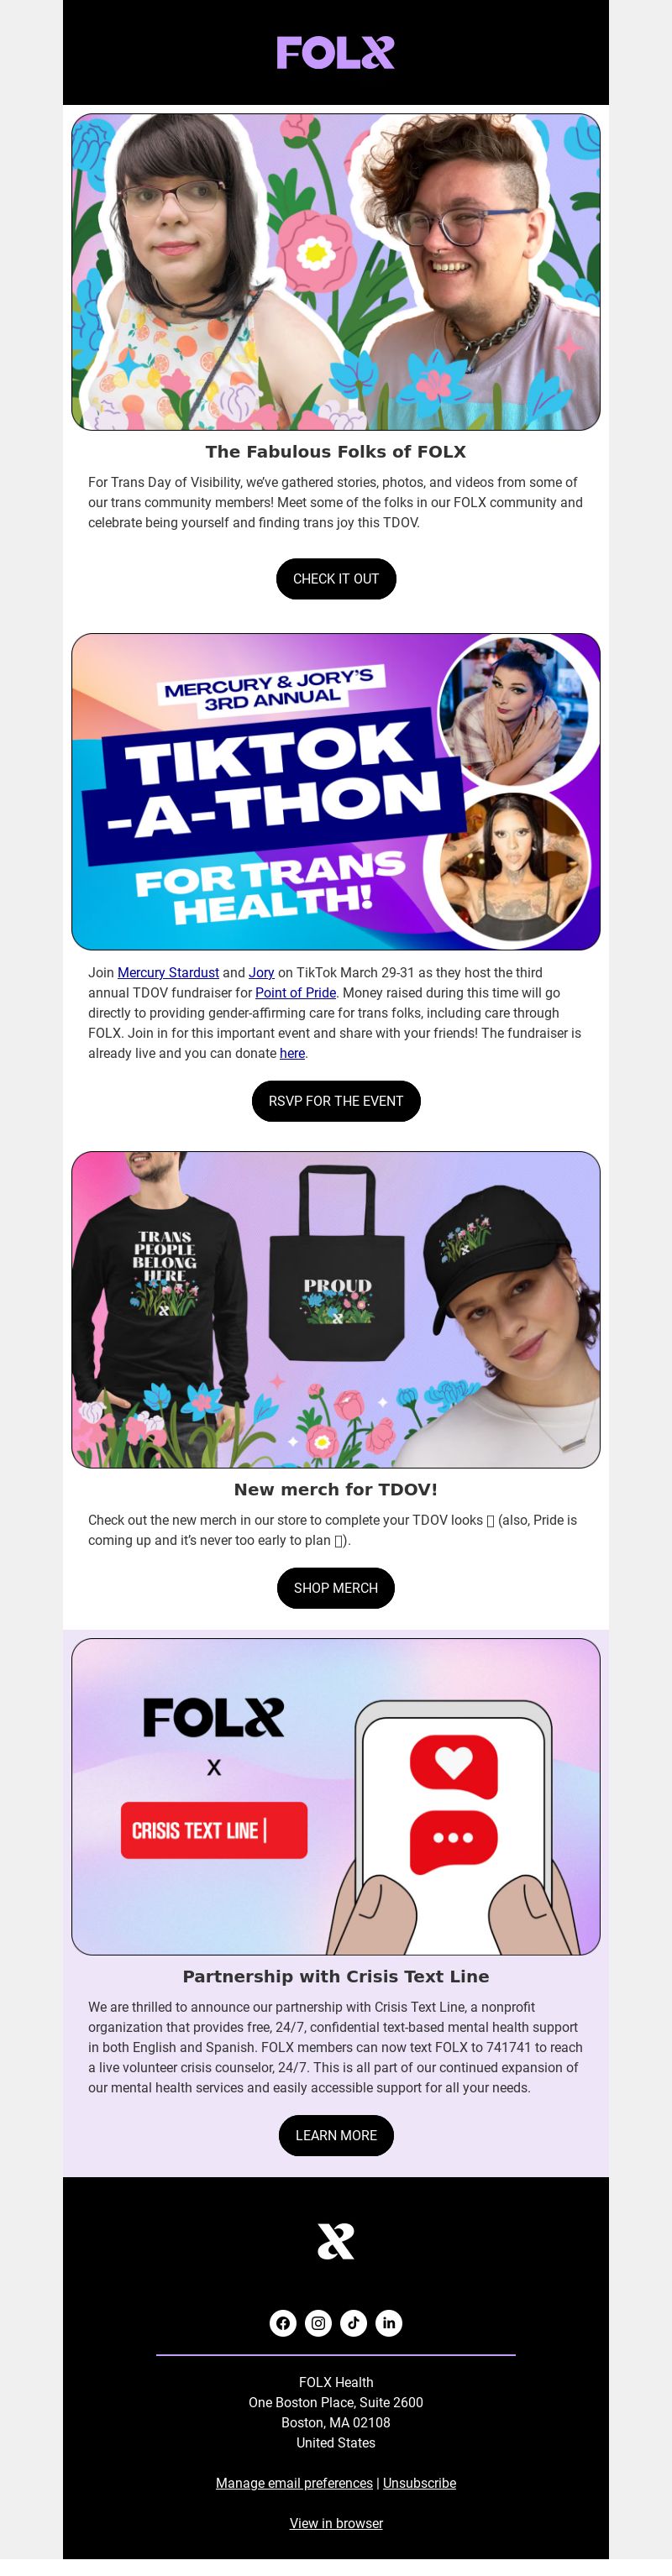Viewport: 672px width, 2576px height.
Task: Click the donate 'here' link
Action: pos(292,1053)
